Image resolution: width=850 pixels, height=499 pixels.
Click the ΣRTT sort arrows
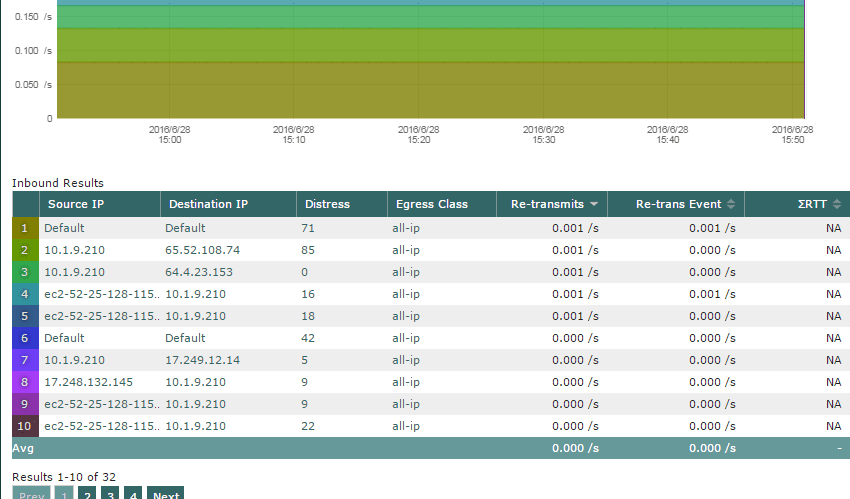[837, 204]
